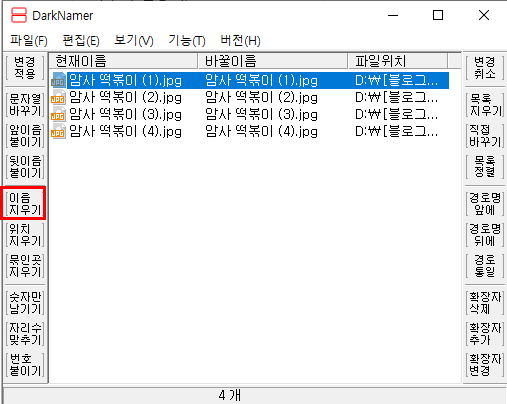Click the 4 개 status bar count
The height and width of the screenshot is (404, 507).
tap(230, 396)
